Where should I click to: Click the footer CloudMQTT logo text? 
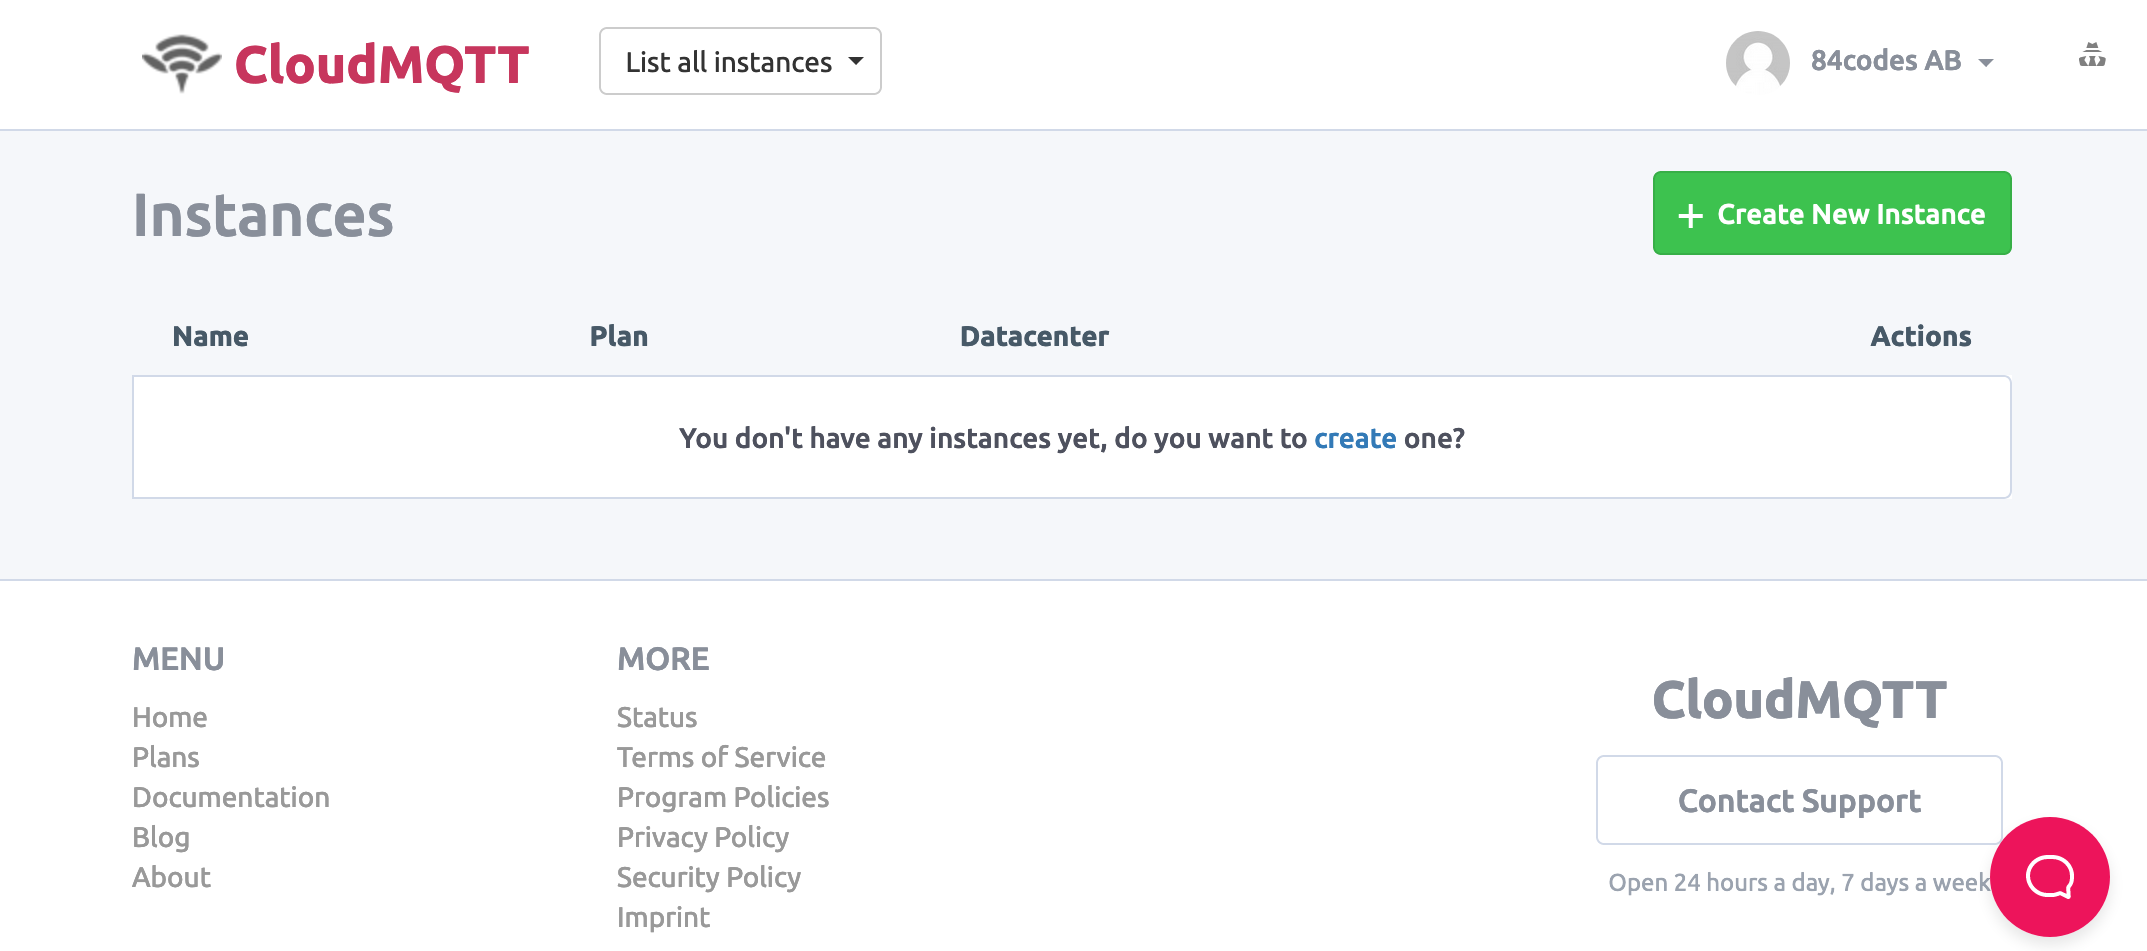[1799, 699]
